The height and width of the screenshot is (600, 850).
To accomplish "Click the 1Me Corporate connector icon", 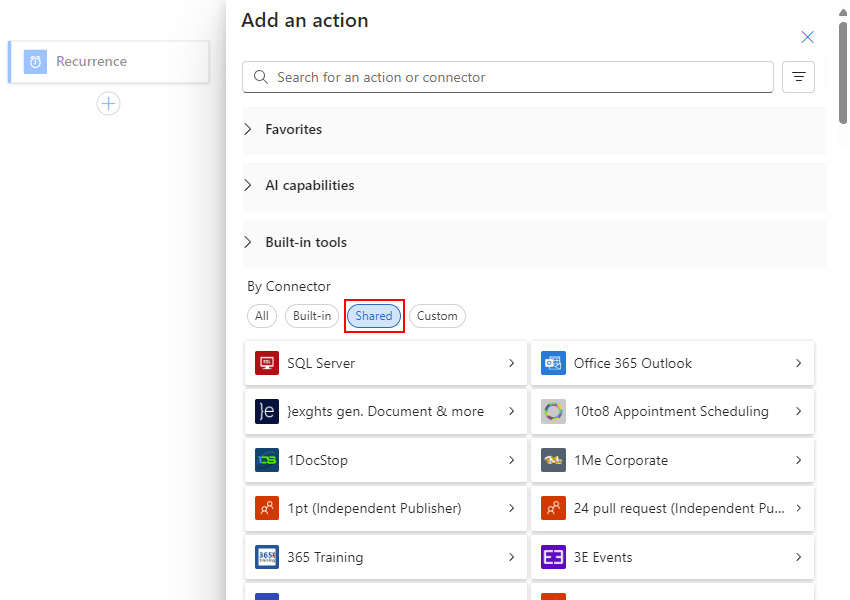I will 553,460.
